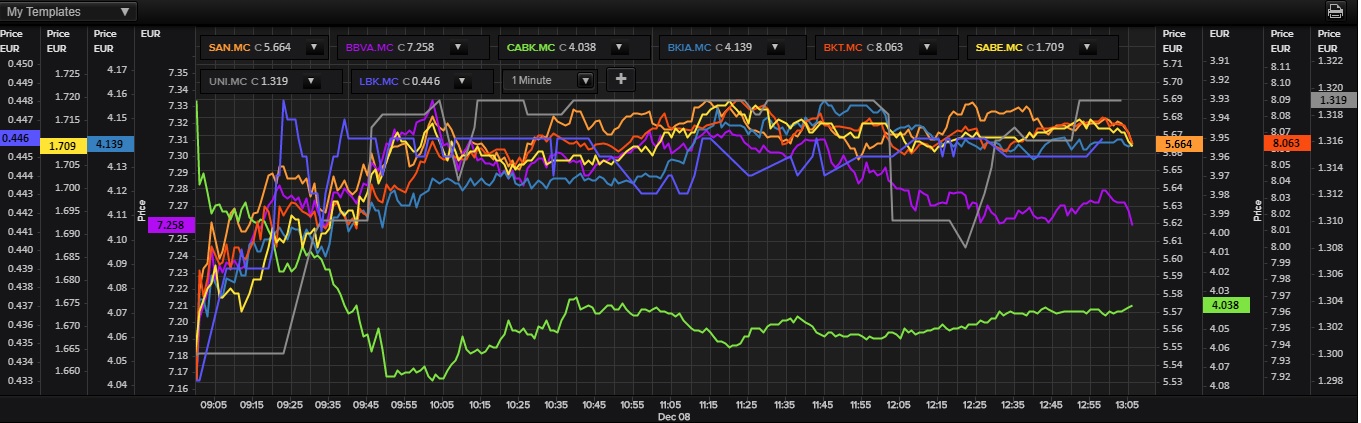Screen dimensions: 1361x423
Task: Open the BBVA.MC series dropdown arrow
Action: pyautogui.click(x=457, y=47)
